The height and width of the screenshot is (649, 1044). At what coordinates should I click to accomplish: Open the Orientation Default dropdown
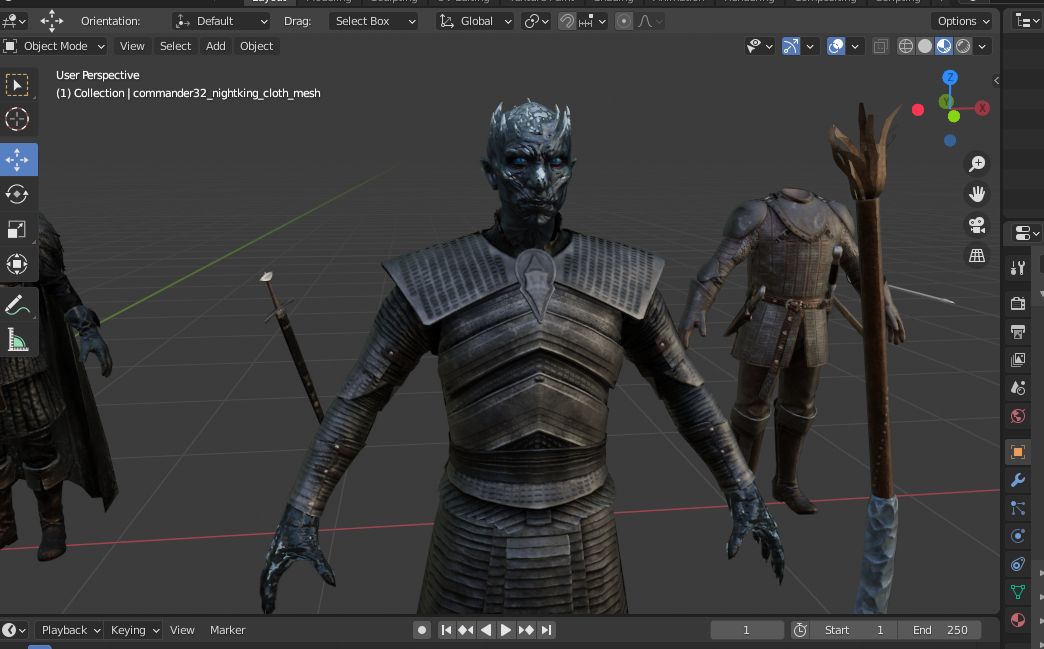click(x=221, y=21)
